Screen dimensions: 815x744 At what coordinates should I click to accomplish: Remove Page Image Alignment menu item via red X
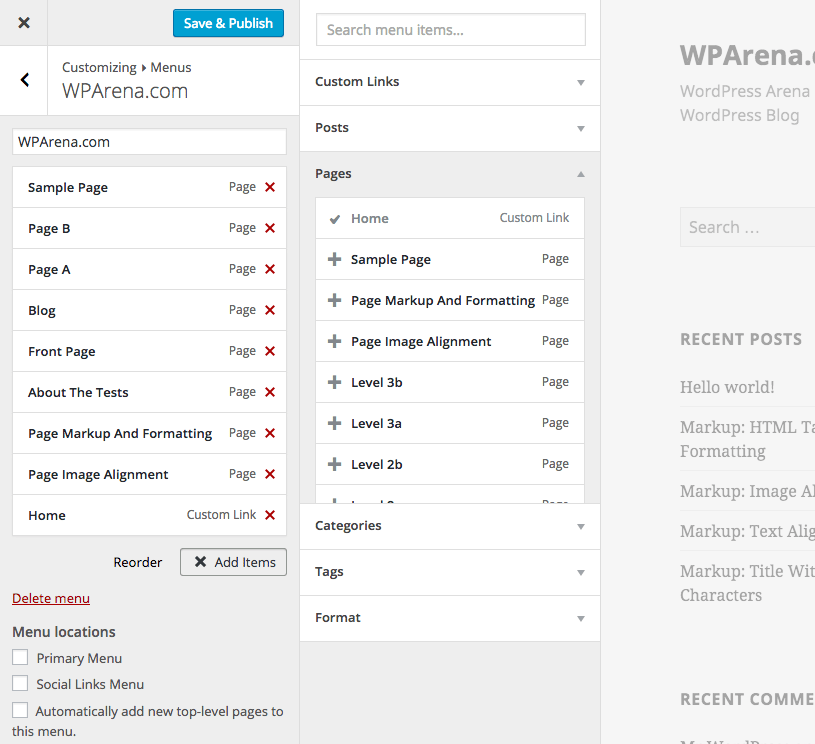pyautogui.click(x=270, y=474)
